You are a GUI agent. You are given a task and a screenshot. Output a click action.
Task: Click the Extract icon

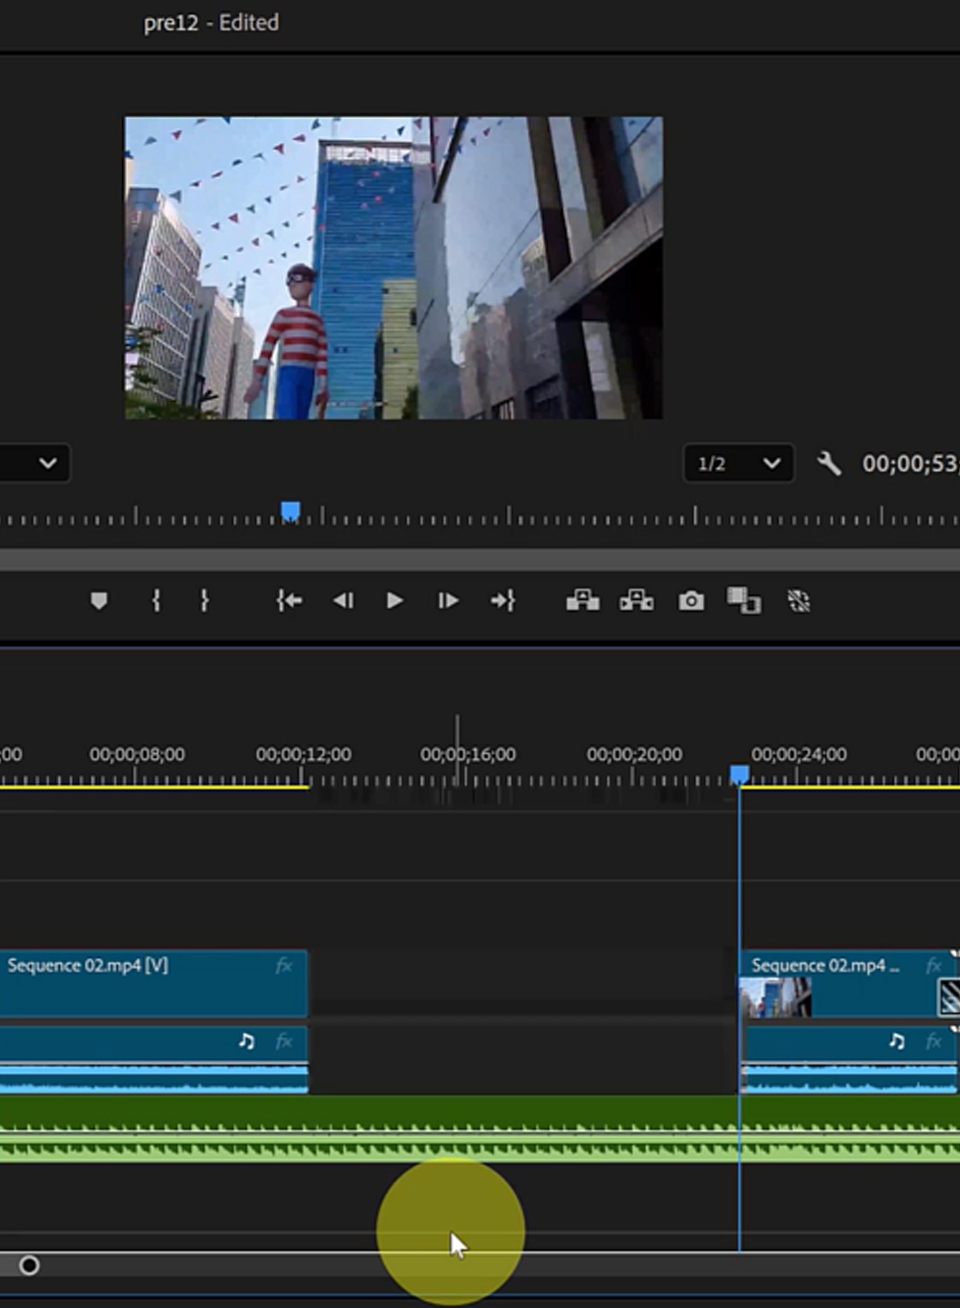[x=637, y=600]
